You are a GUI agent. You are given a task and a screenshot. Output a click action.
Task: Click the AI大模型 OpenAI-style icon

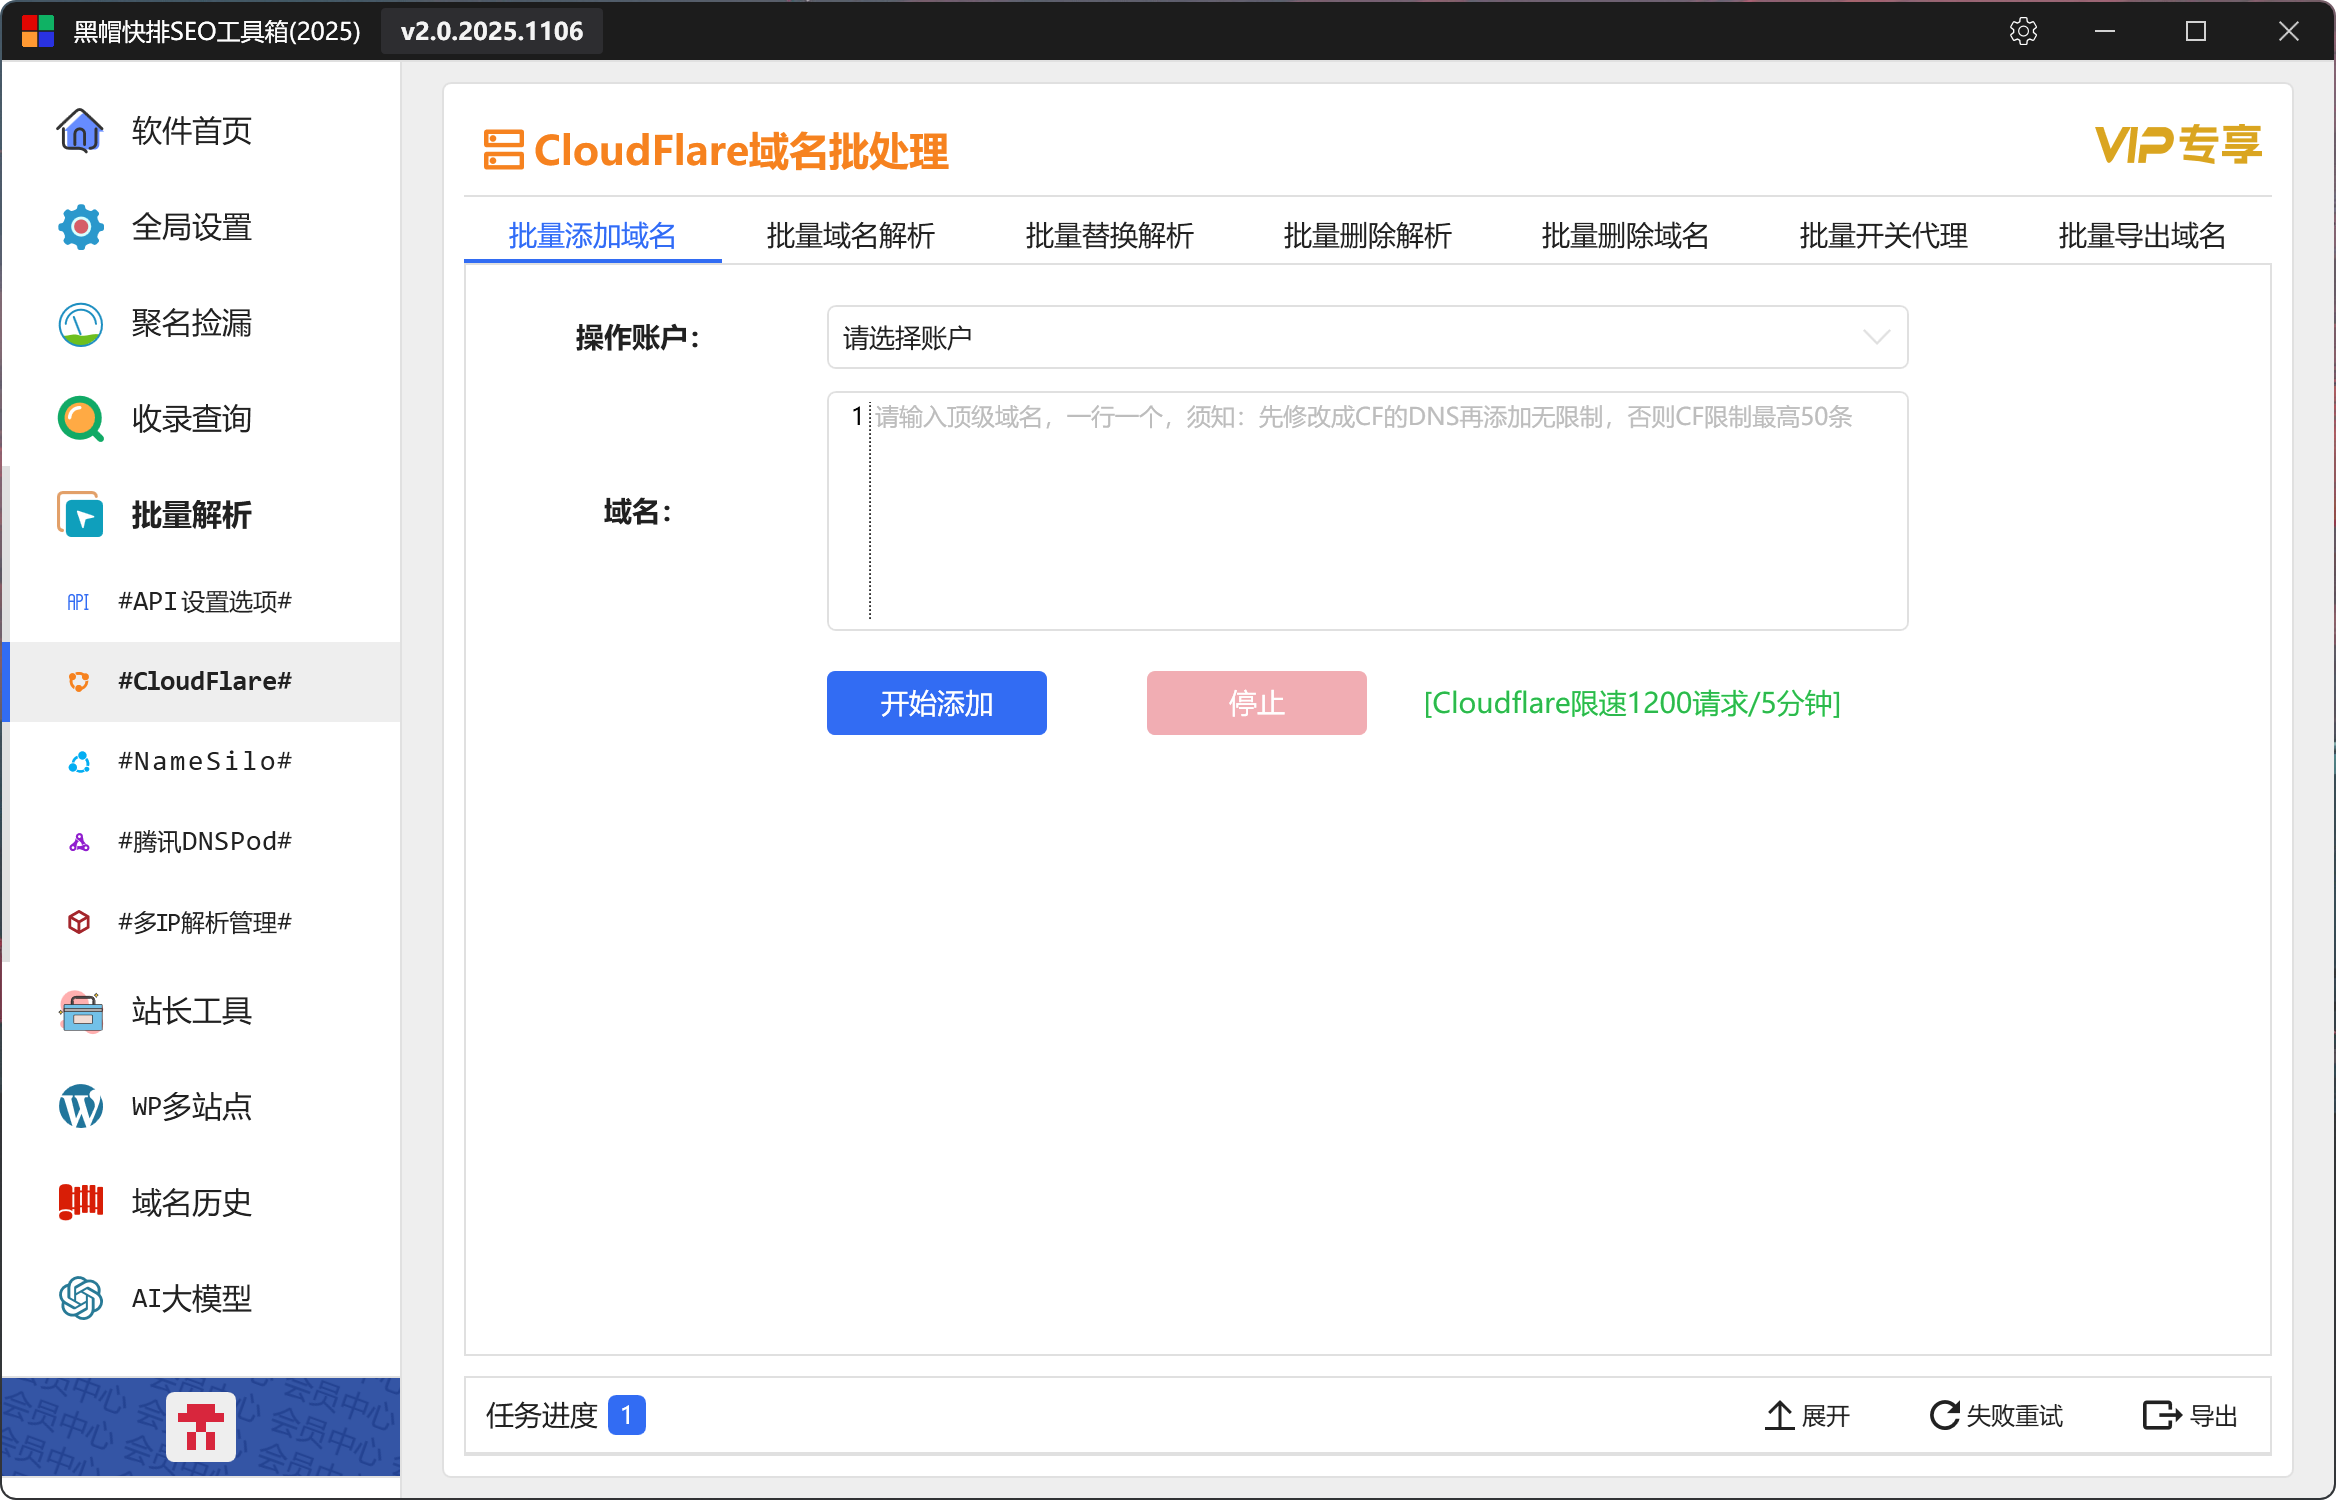point(80,1298)
